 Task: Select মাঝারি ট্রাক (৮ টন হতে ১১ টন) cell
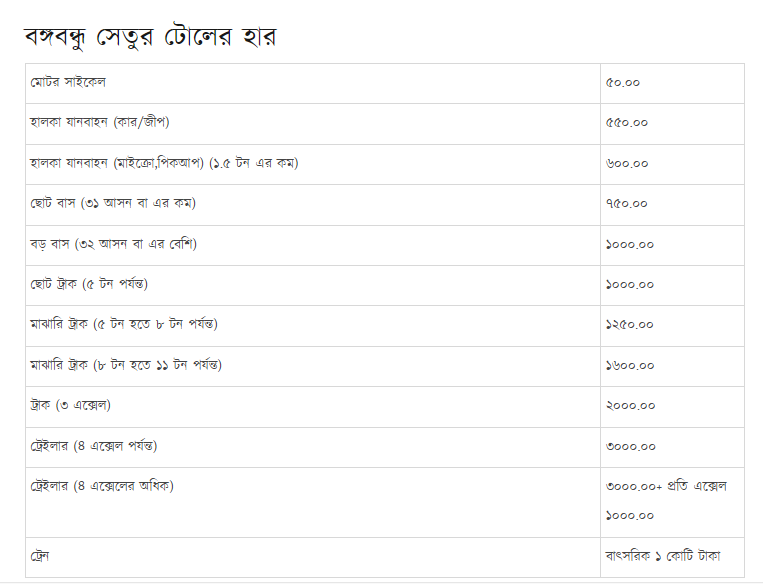click(313, 366)
